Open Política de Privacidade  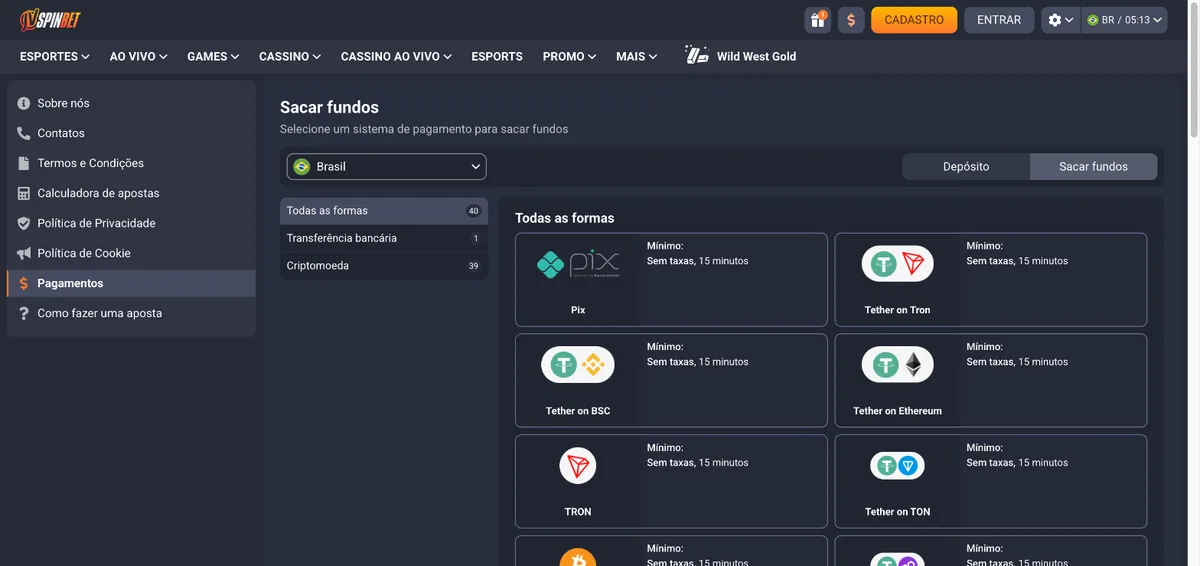[x=131, y=223]
